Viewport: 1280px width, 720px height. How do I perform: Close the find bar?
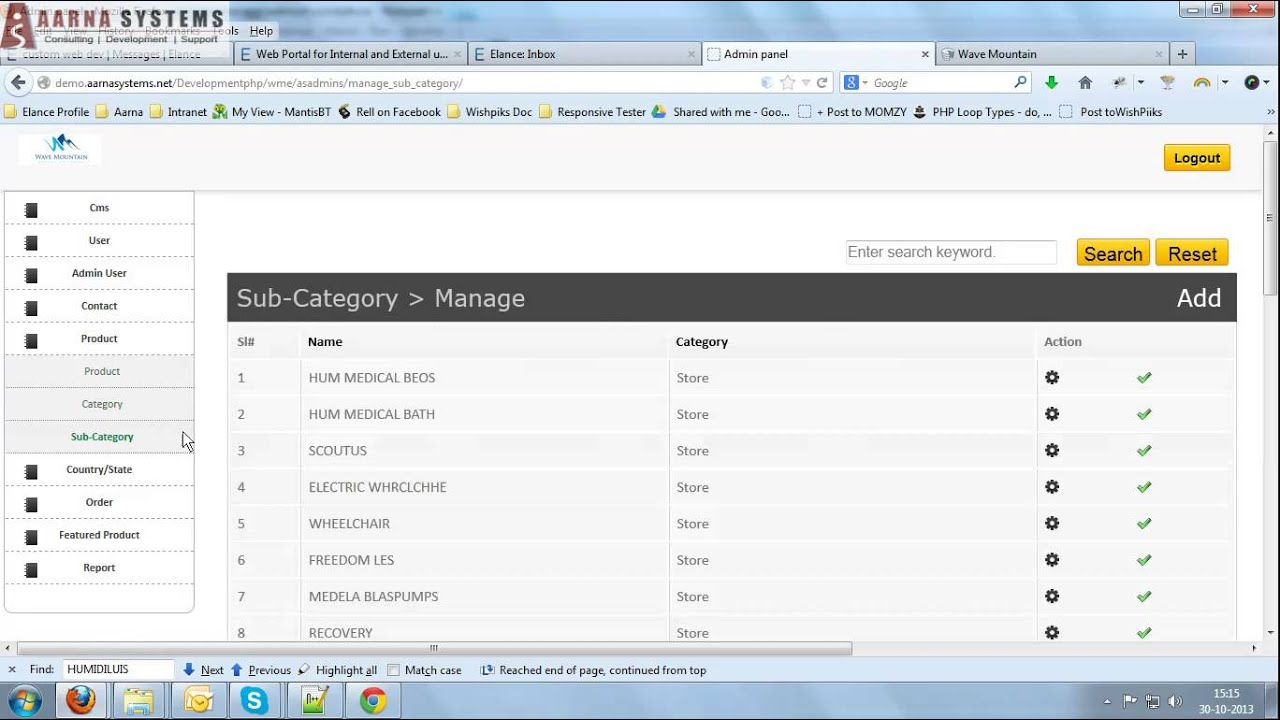(x=12, y=670)
